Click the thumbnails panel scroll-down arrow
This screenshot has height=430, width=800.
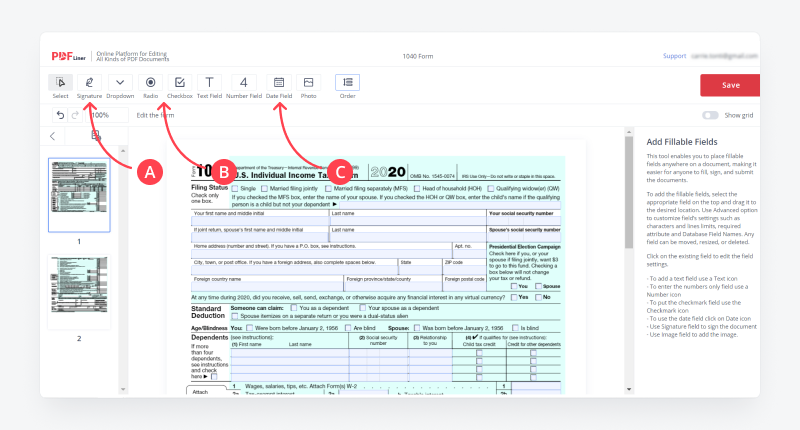tap(123, 390)
